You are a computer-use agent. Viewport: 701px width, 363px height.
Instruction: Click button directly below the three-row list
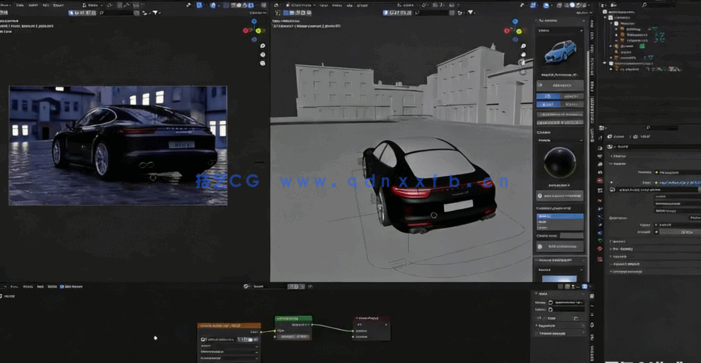[x=560, y=246]
